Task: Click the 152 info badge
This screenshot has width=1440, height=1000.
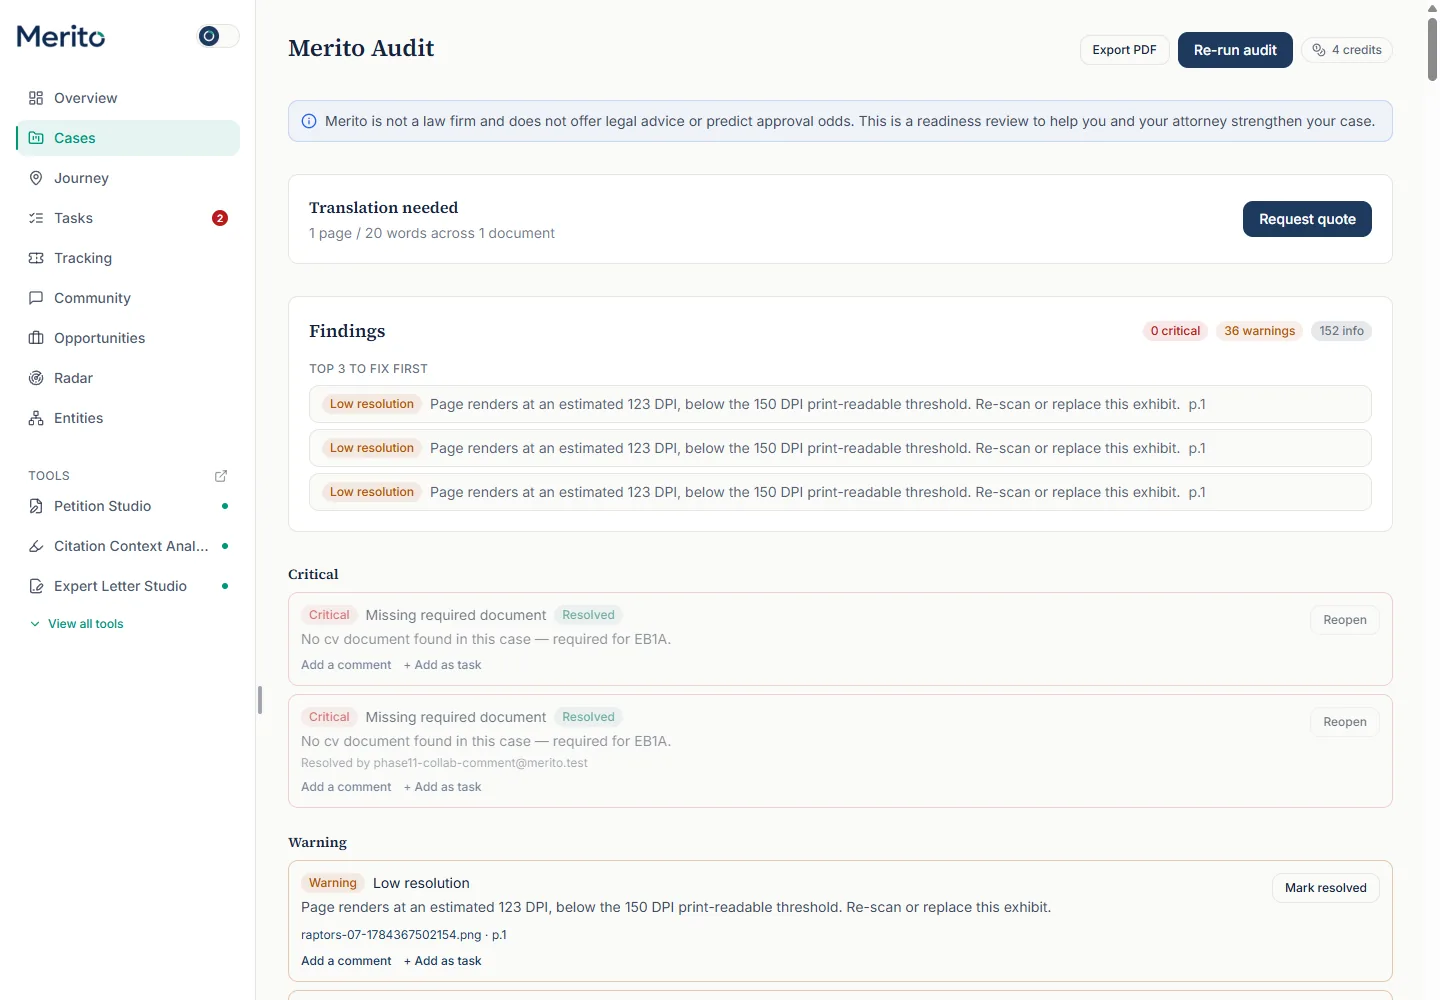Action: tap(1341, 331)
